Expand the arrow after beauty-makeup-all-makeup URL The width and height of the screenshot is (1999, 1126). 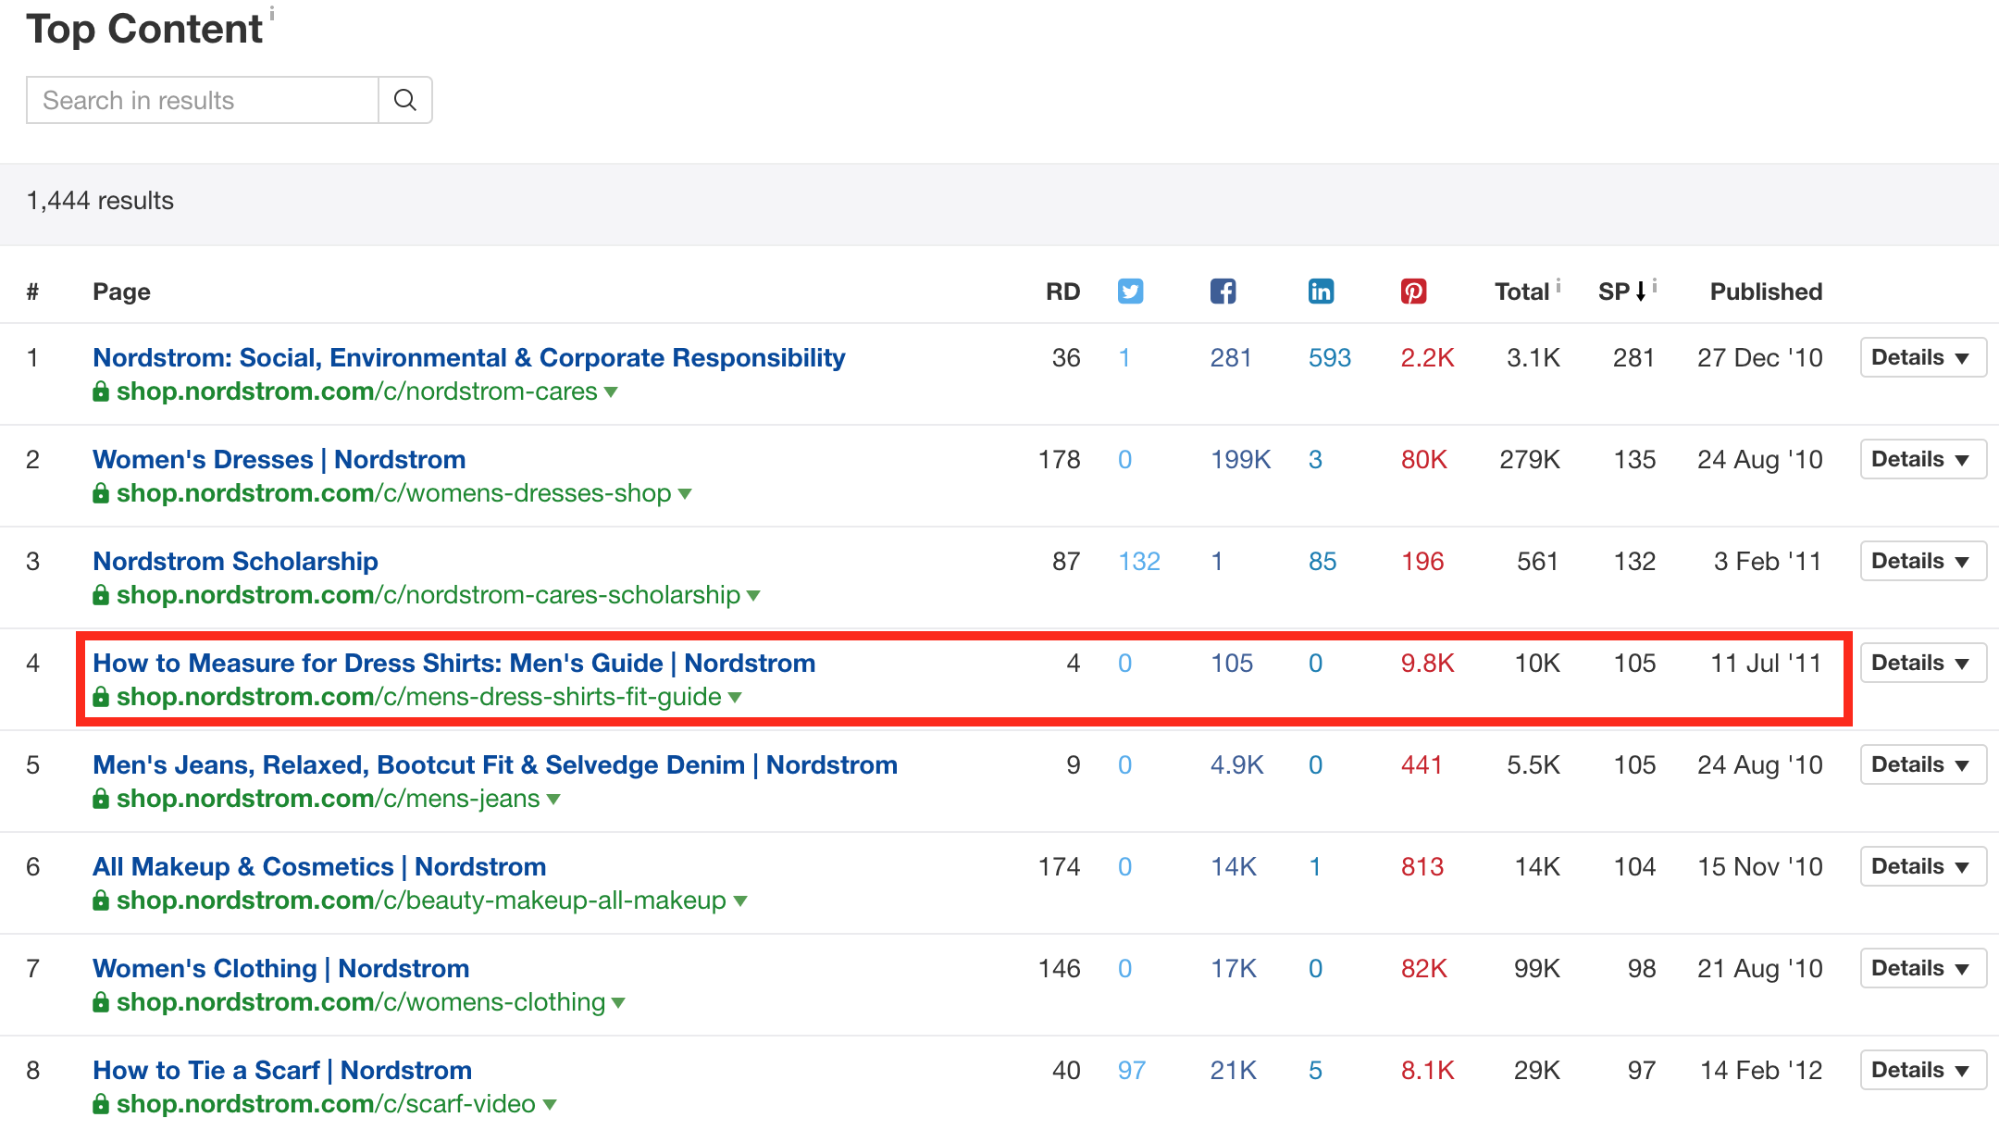(741, 901)
